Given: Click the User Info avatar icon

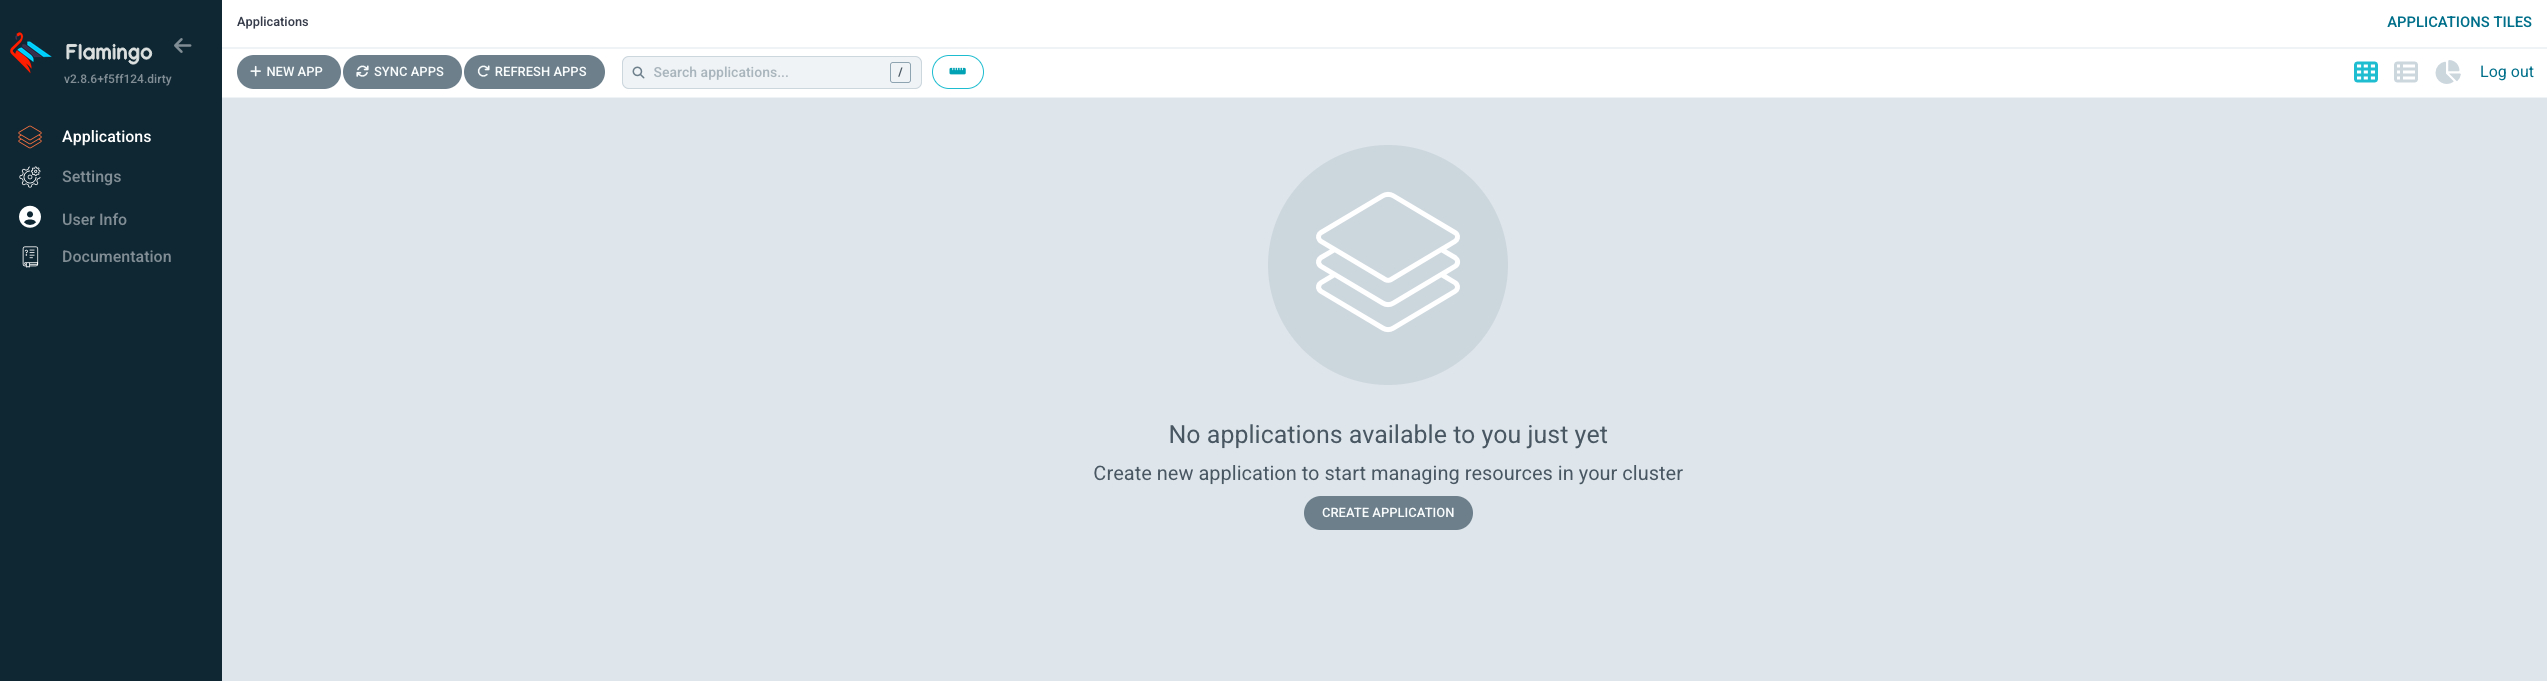Looking at the screenshot, I should [x=30, y=217].
